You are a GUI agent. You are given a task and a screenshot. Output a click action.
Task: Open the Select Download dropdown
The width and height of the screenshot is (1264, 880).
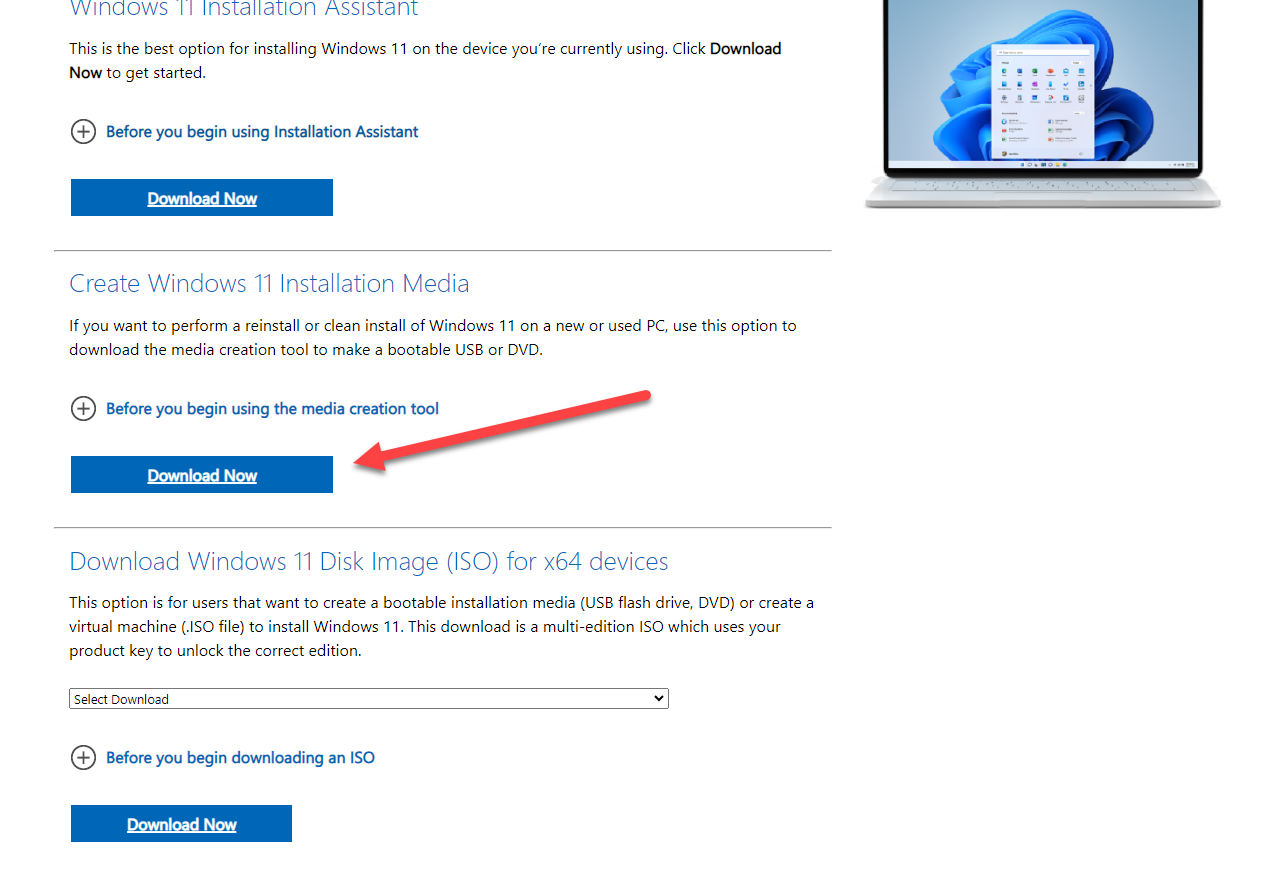pyautogui.click(x=369, y=699)
